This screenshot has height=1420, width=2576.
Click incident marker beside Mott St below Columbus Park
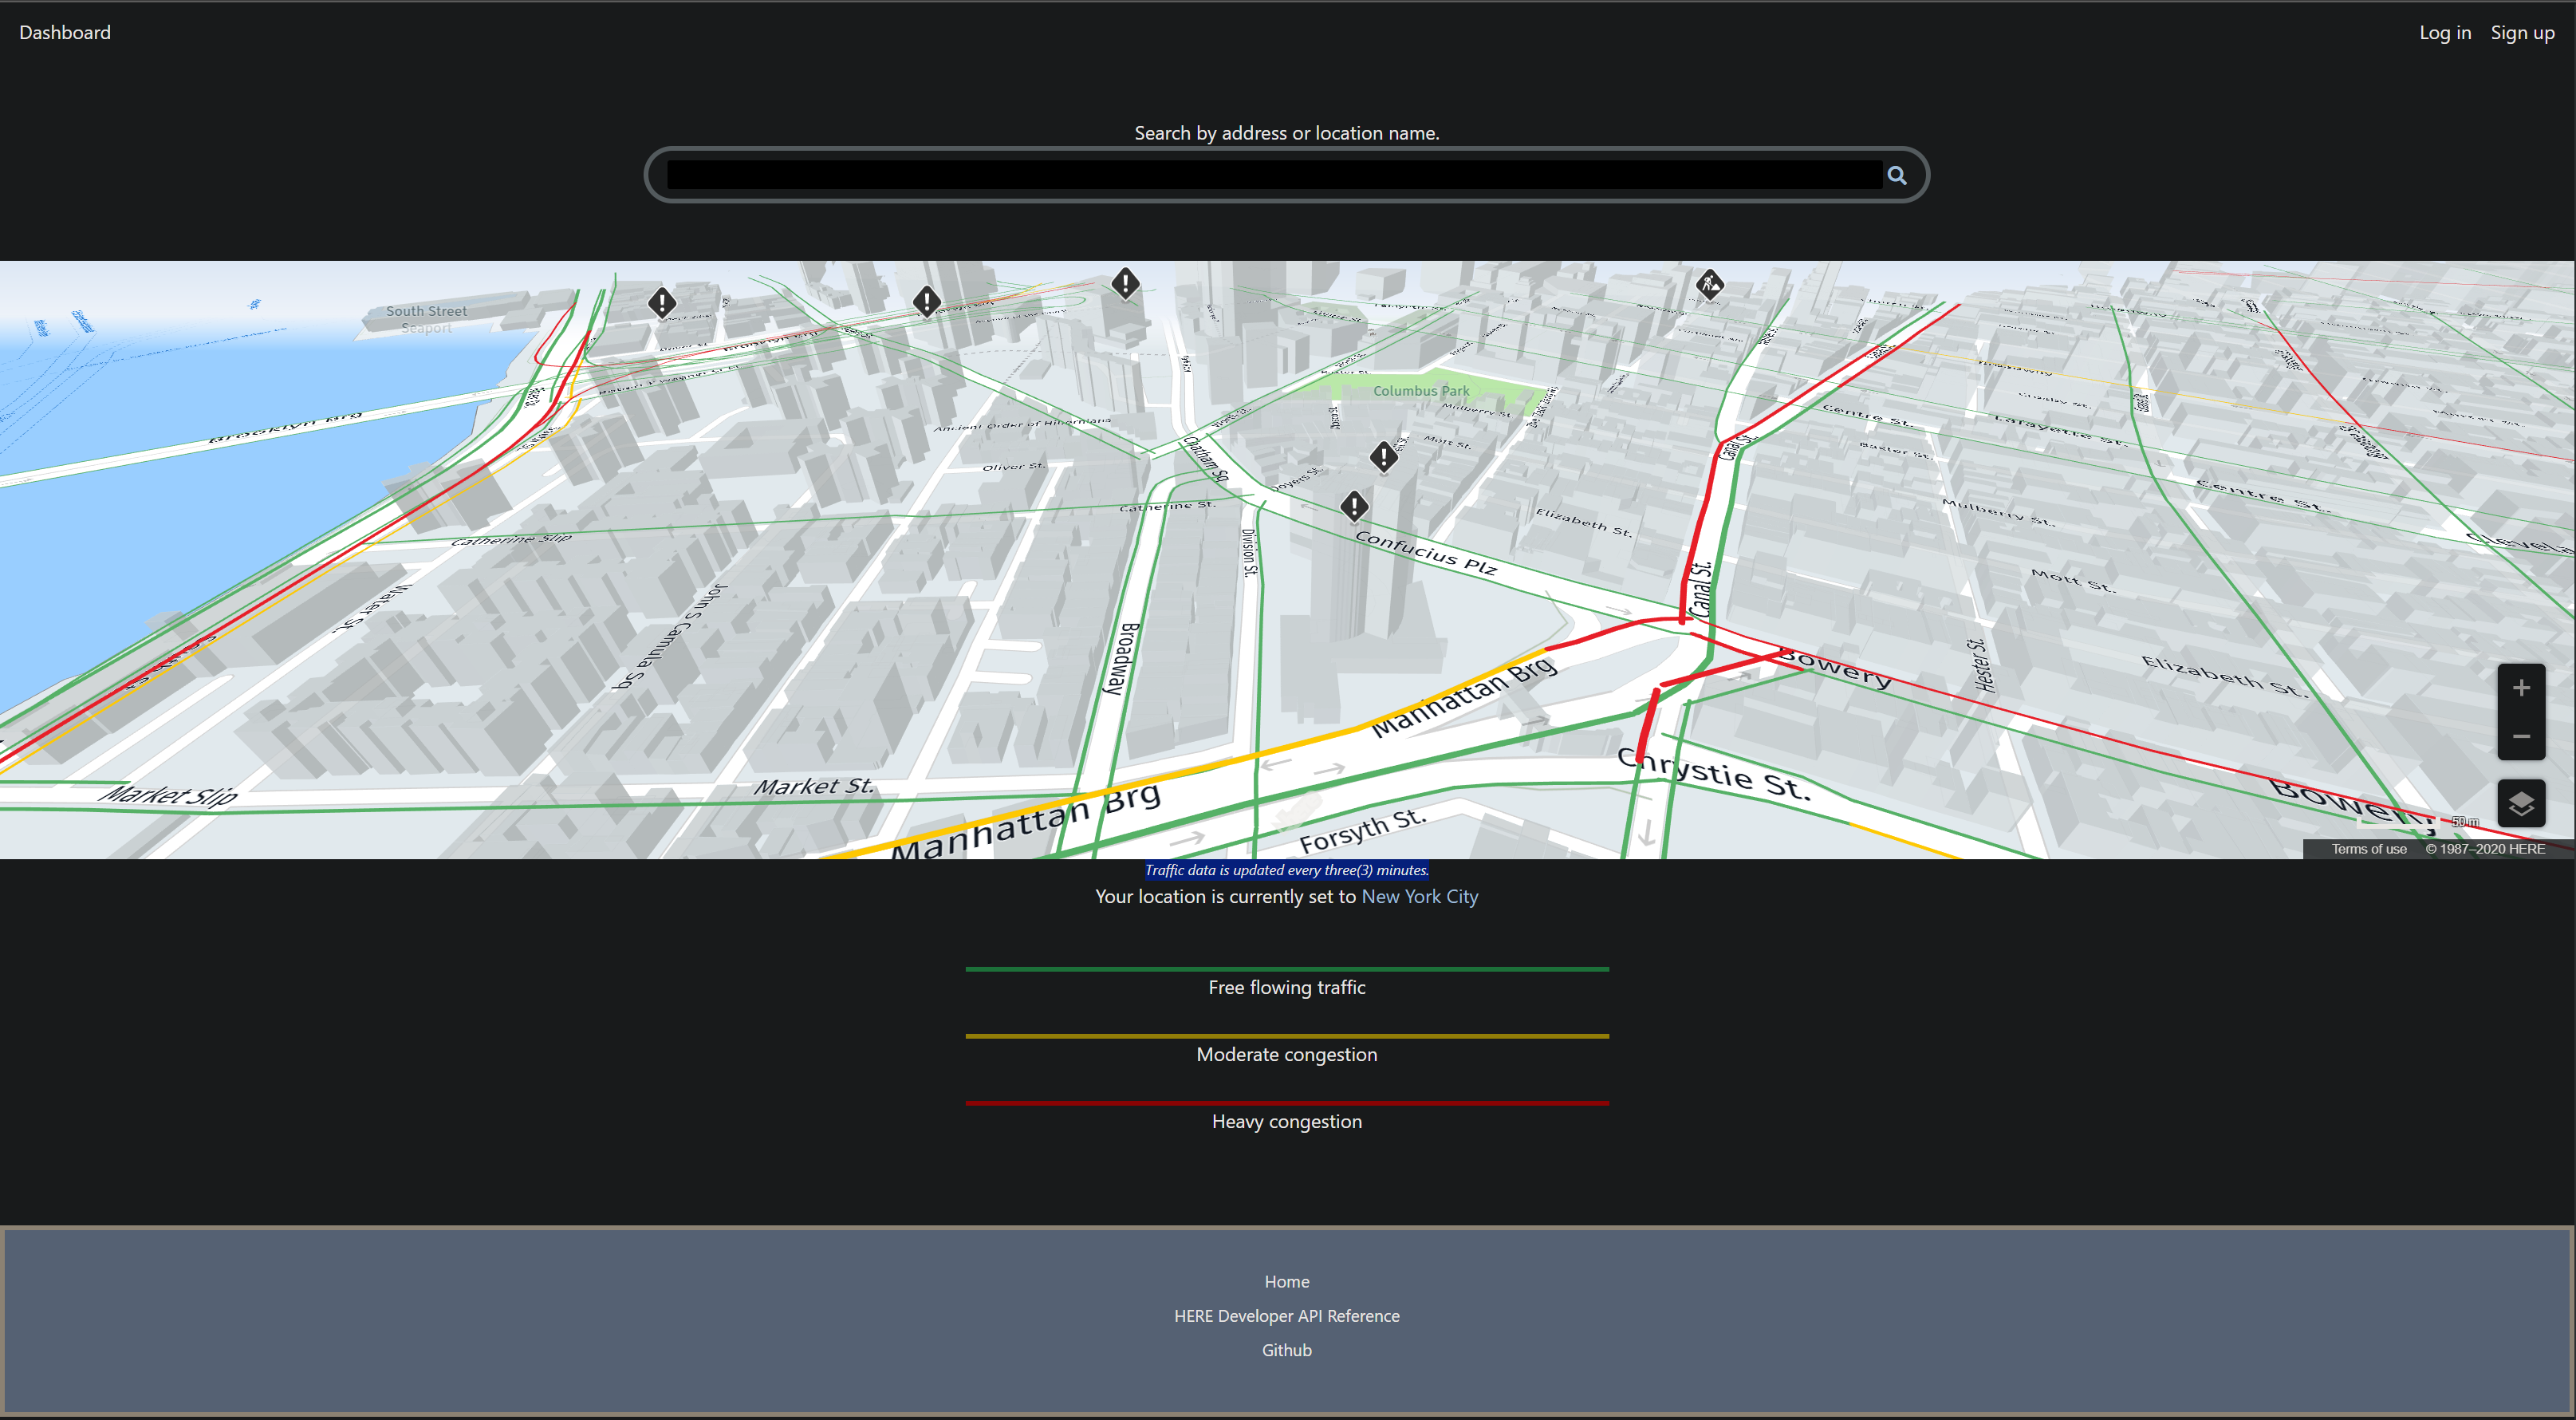pos(1383,457)
